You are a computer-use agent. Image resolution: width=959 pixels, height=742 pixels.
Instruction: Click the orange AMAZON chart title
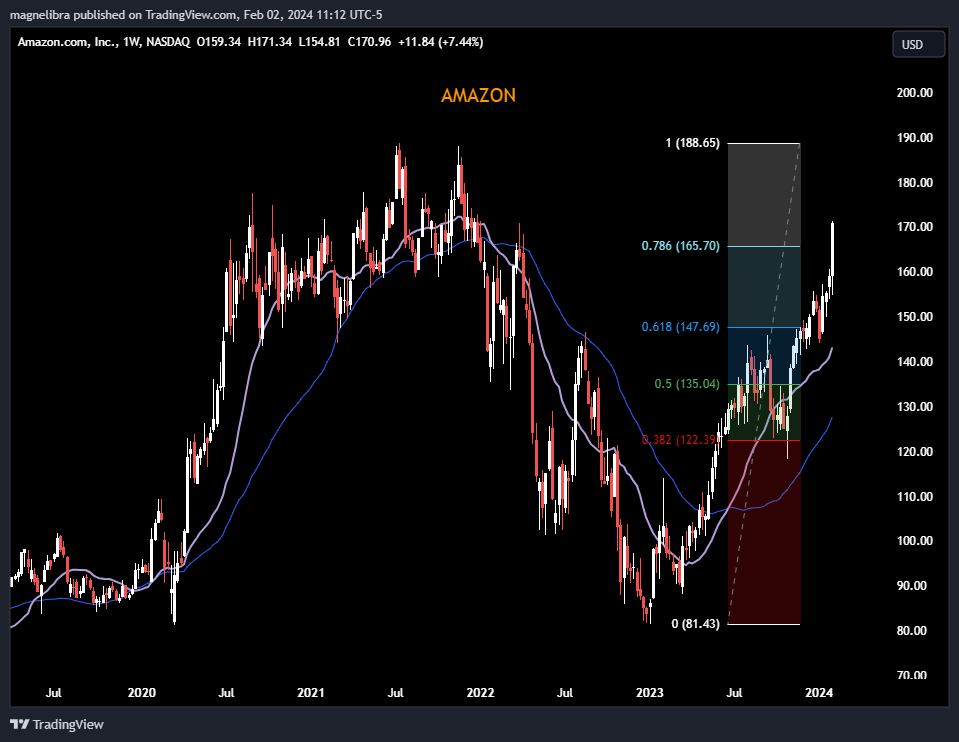pos(478,95)
